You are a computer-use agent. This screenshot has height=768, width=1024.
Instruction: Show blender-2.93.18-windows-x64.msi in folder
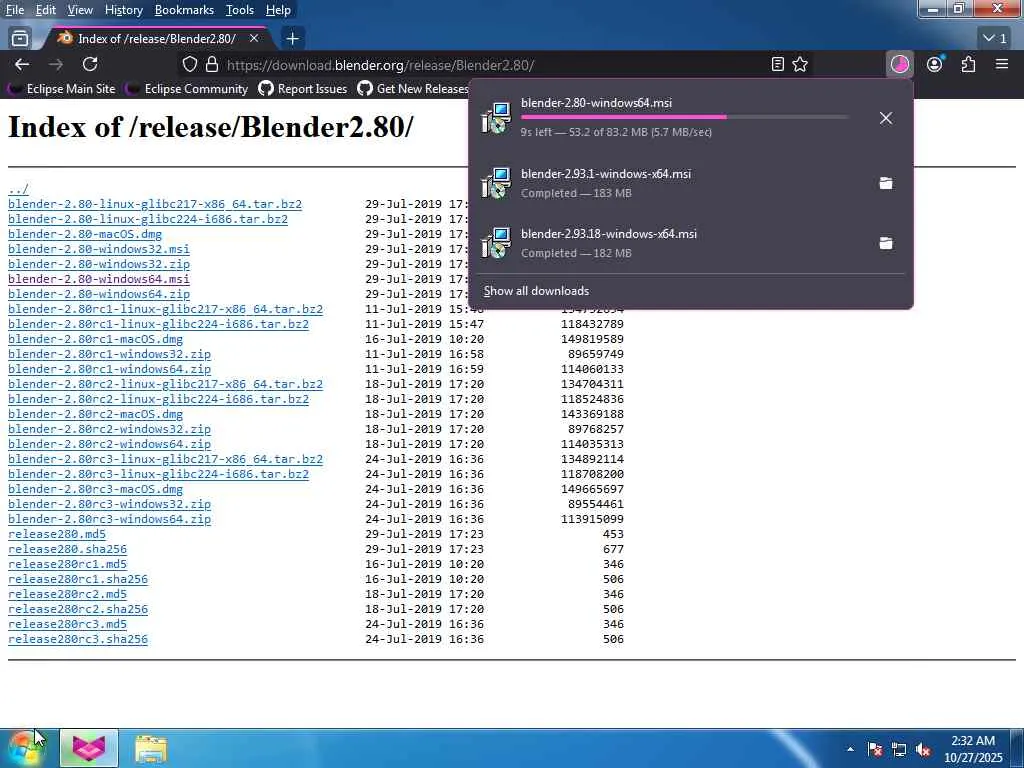(x=886, y=244)
